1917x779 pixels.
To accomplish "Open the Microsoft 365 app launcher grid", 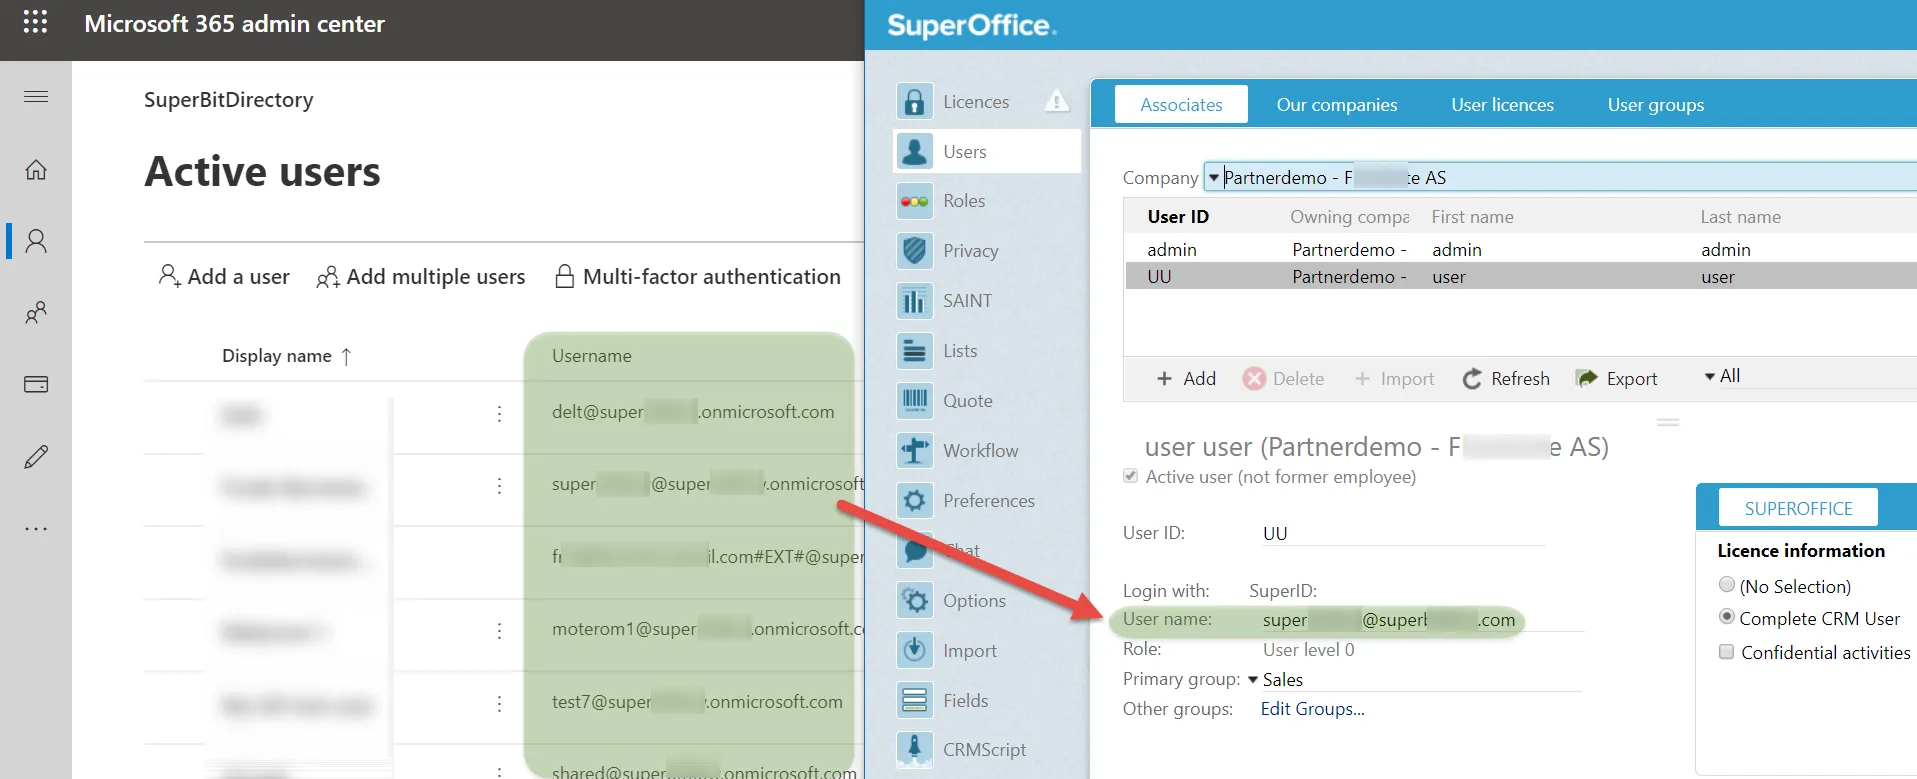I will coord(35,22).
